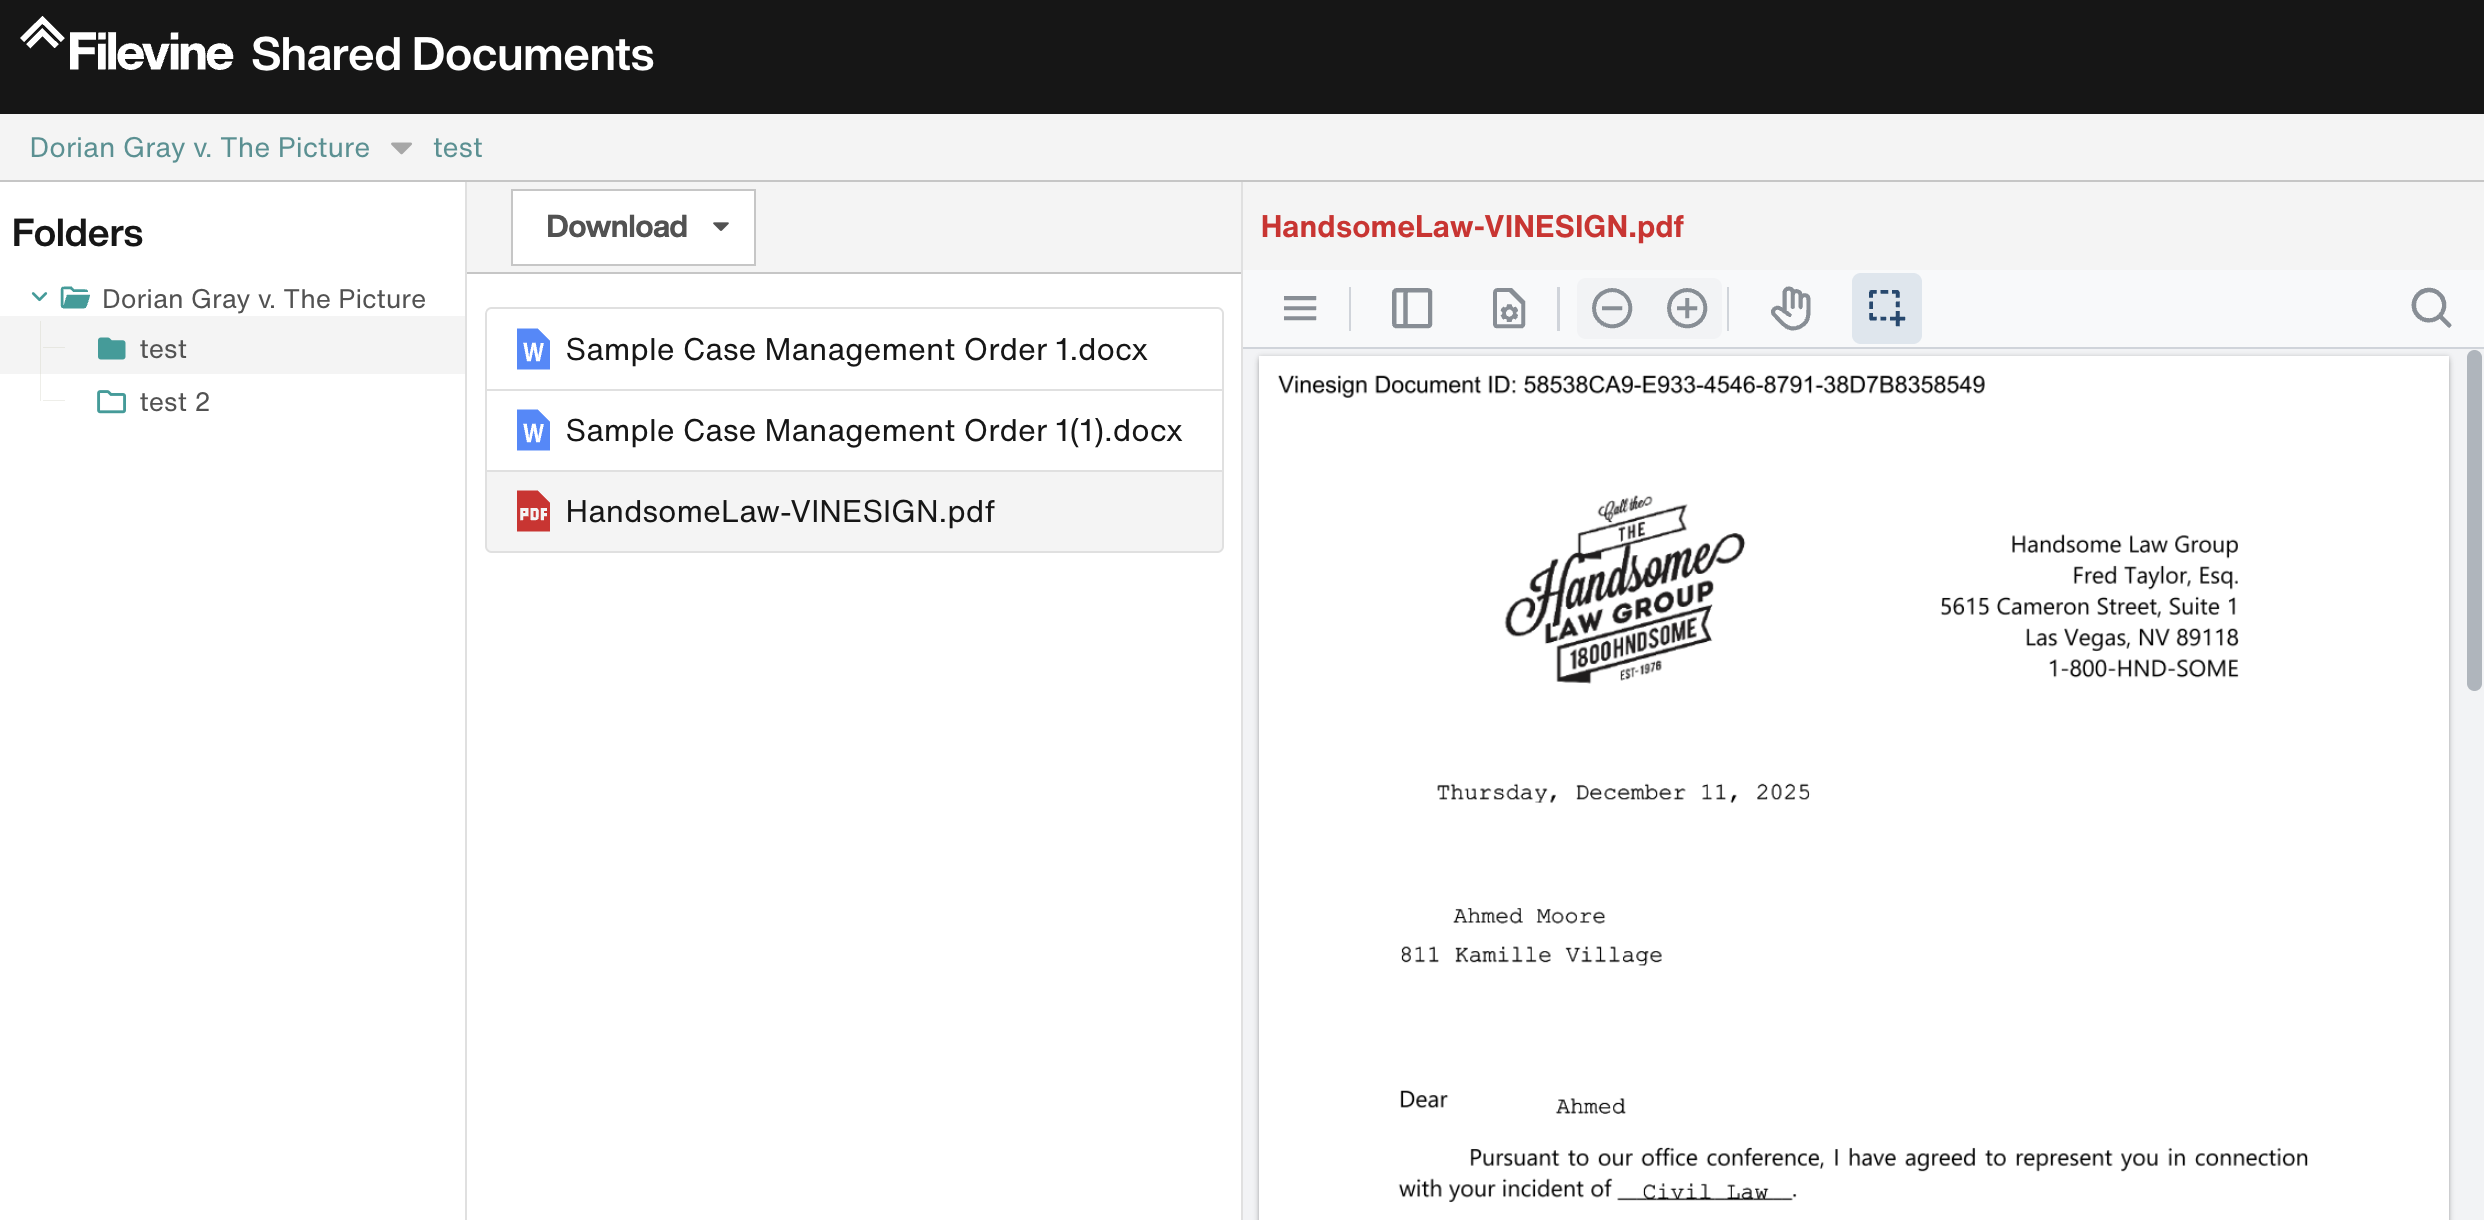Open Sample Case Management Order 1.docx
Viewport: 2484px width, 1220px height.
pos(854,349)
